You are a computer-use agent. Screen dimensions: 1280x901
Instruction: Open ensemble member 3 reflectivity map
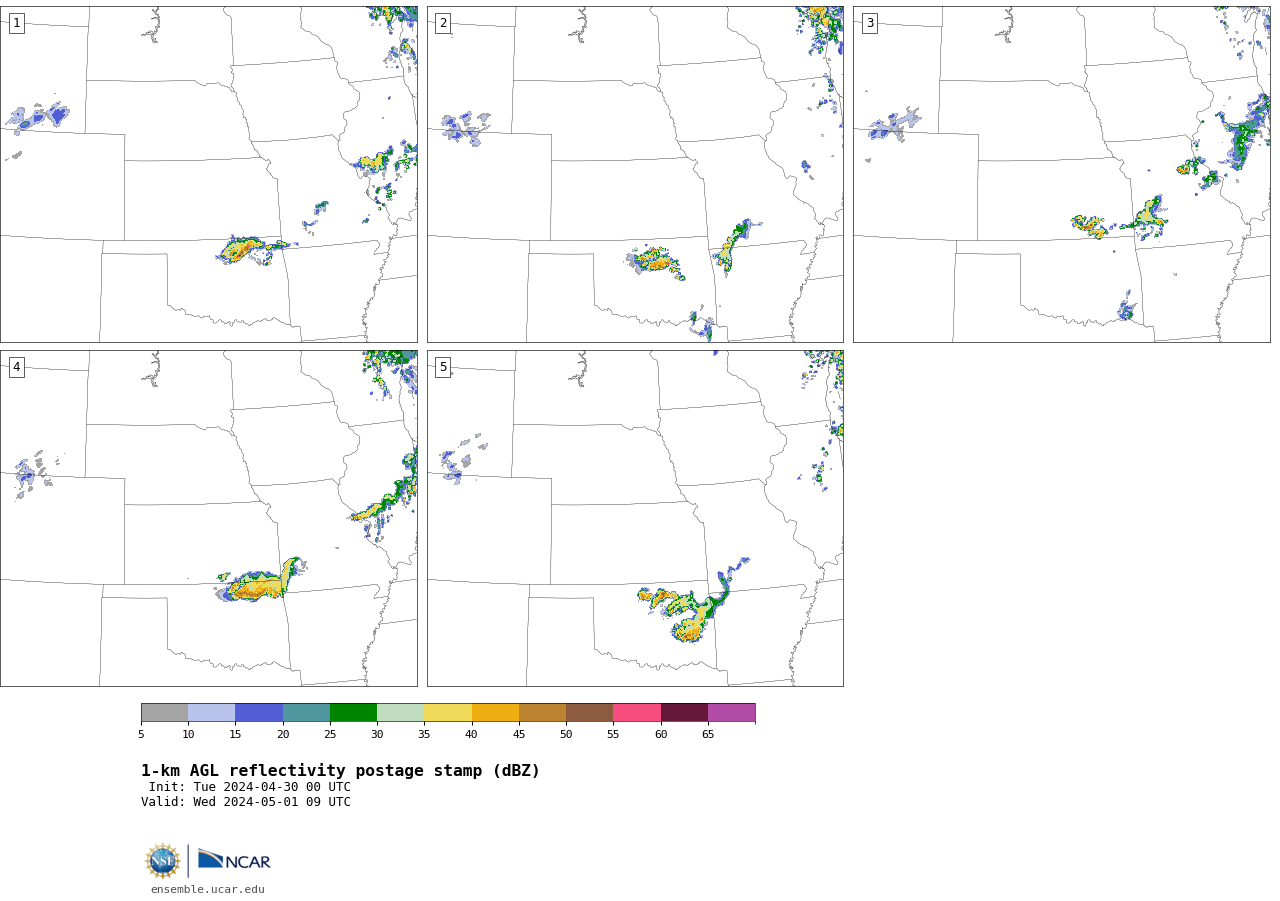(1061, 174)
